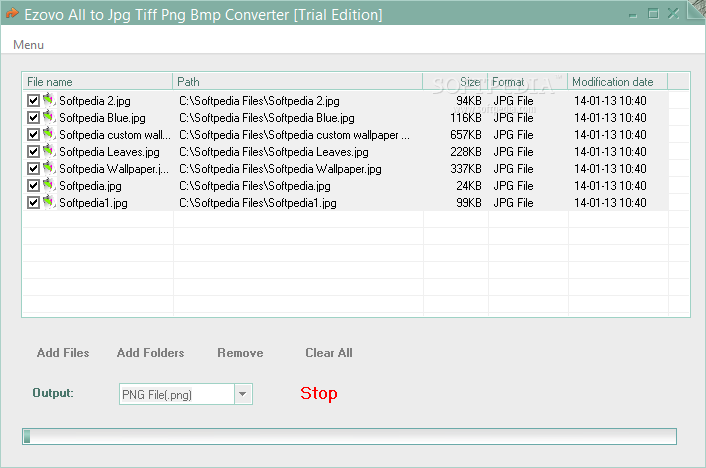Uncheck the Softpedia 2.jpg checkbox
This screenshot has width=706, height=468.
(x=33, y=100)
